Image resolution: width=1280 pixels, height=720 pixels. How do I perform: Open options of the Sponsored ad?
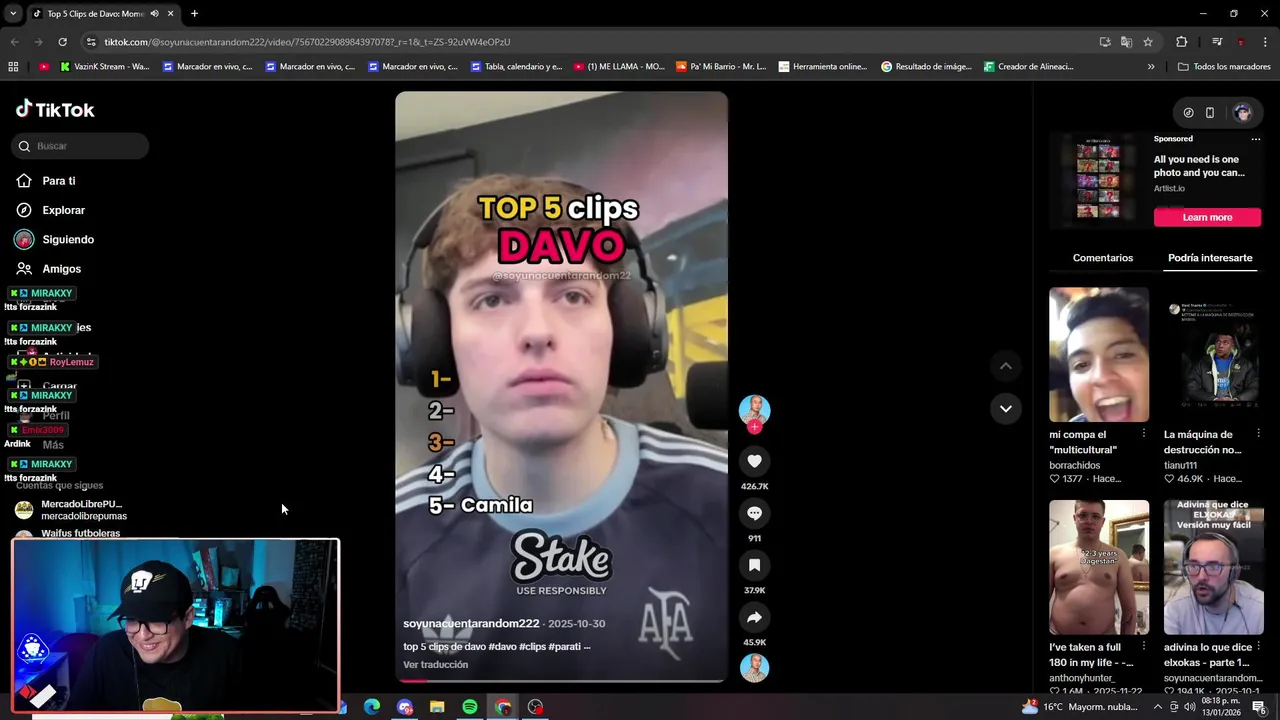[1256, 139]
